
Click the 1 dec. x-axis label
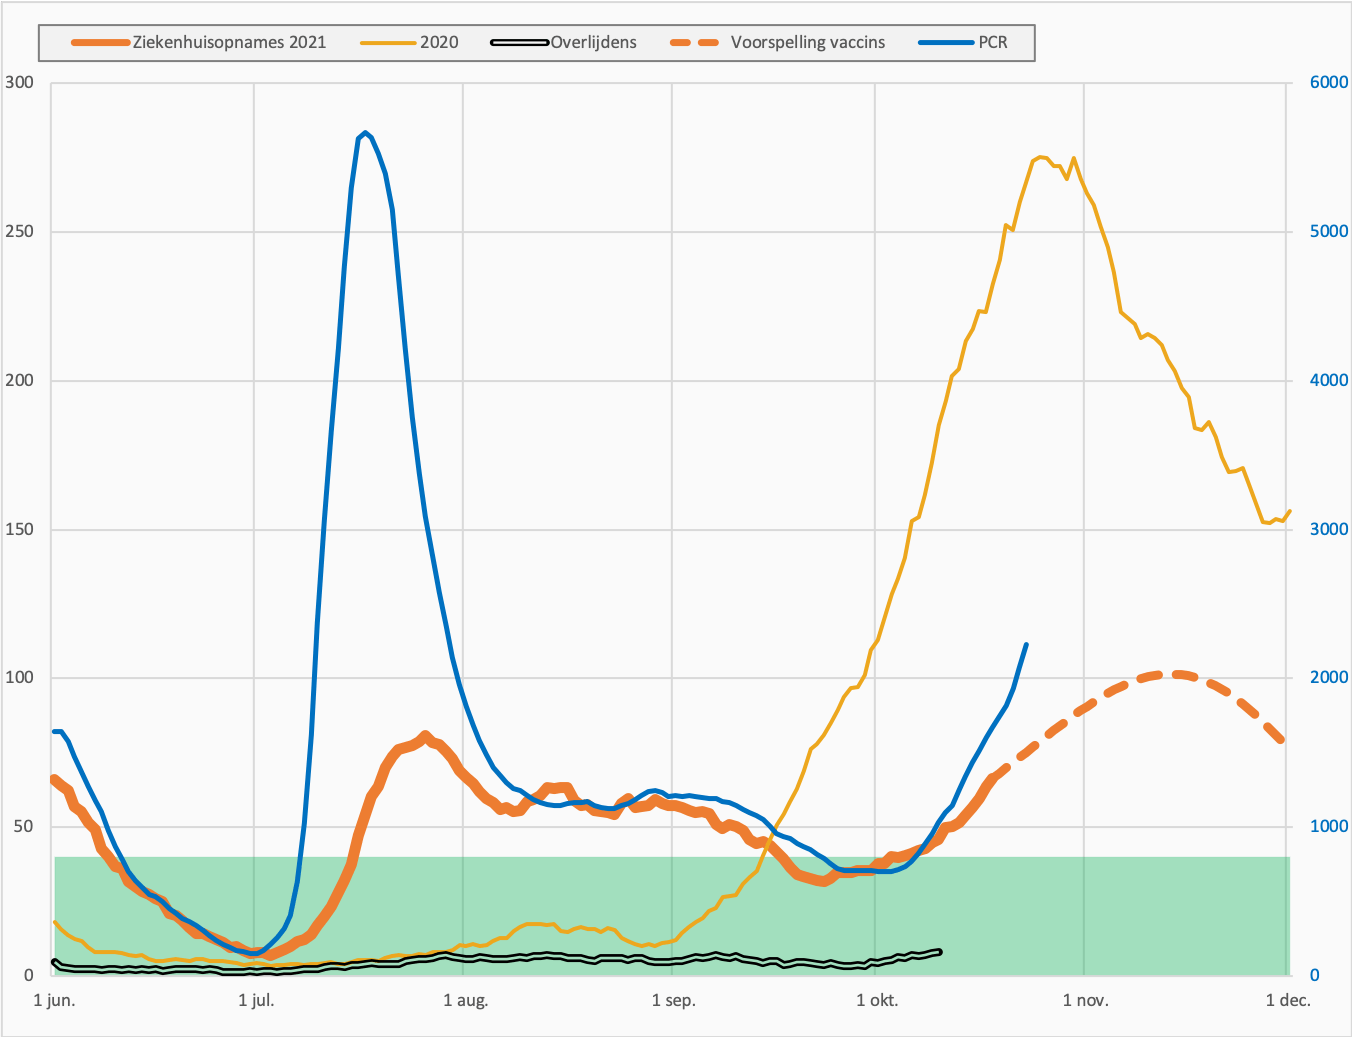pos(1288,1000)
